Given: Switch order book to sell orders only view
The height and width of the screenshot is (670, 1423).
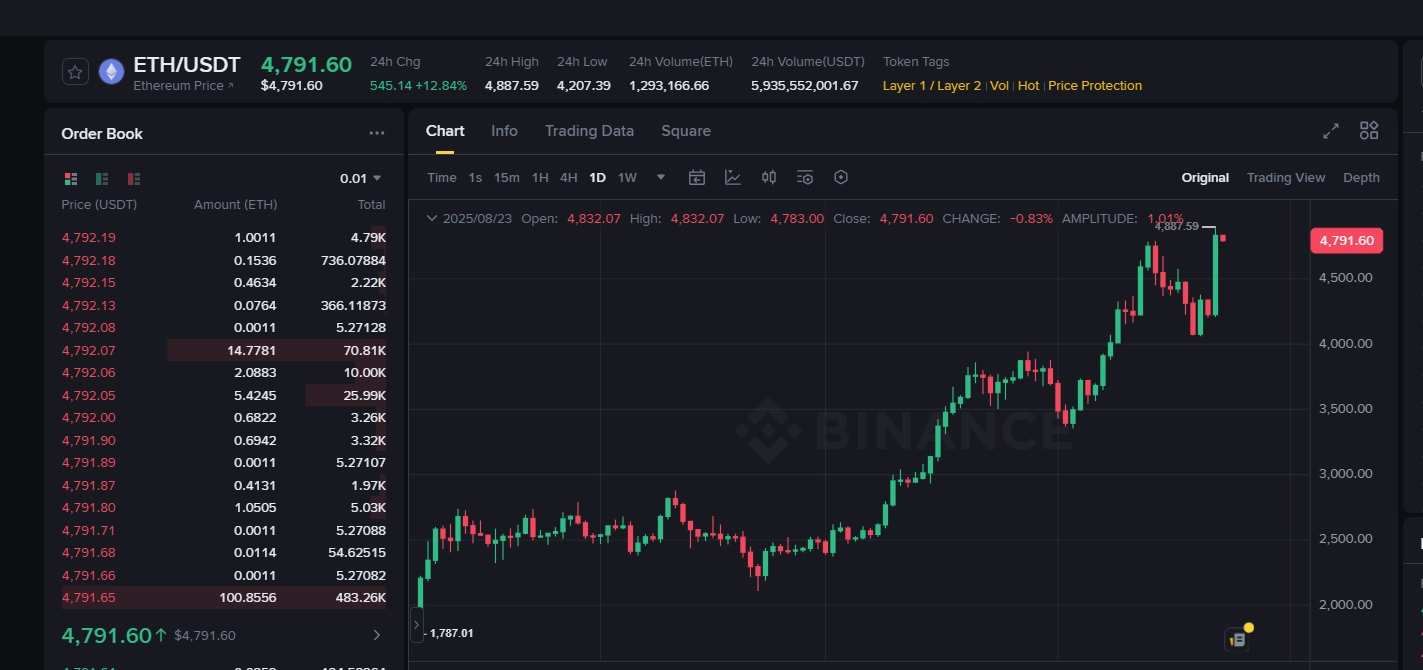Looking at the screenshot, I should (133, 178).
